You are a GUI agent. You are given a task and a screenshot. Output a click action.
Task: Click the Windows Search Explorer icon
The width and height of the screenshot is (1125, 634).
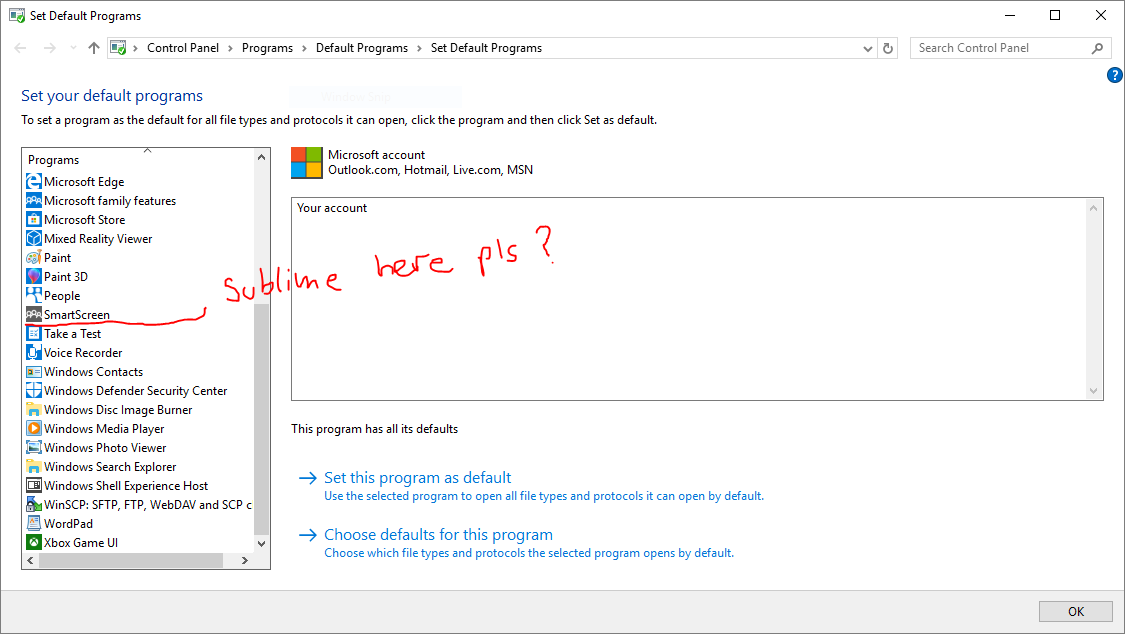coord(34,467)
